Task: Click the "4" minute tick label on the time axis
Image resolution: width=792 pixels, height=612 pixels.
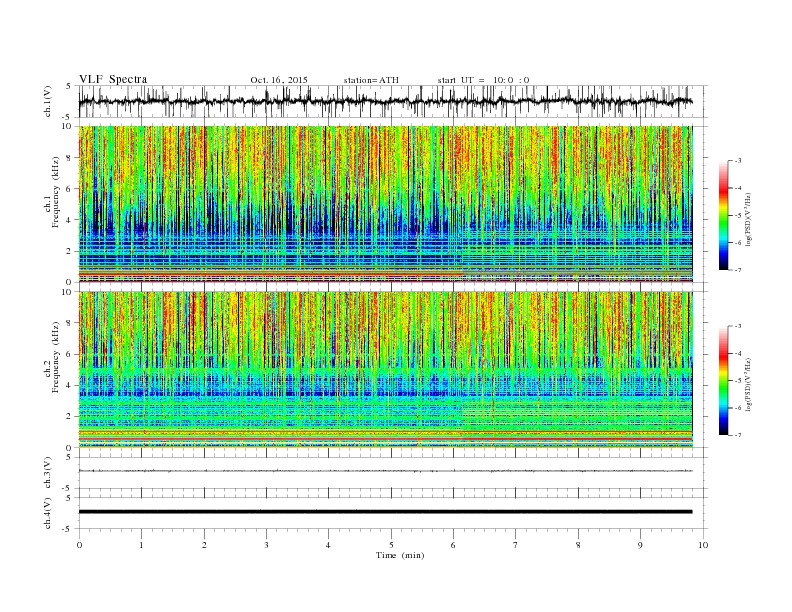Action: (329, 545)
